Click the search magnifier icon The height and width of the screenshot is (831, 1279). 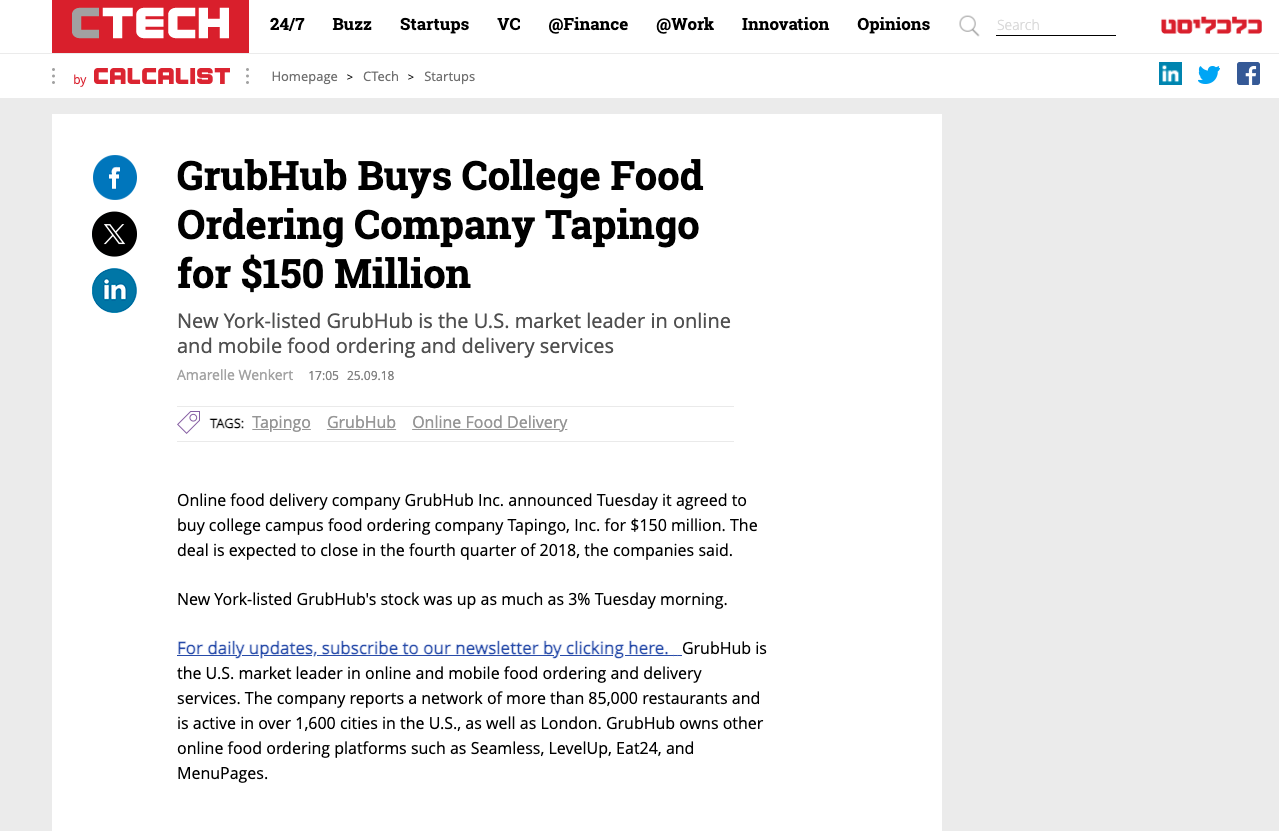coord(969,26)
